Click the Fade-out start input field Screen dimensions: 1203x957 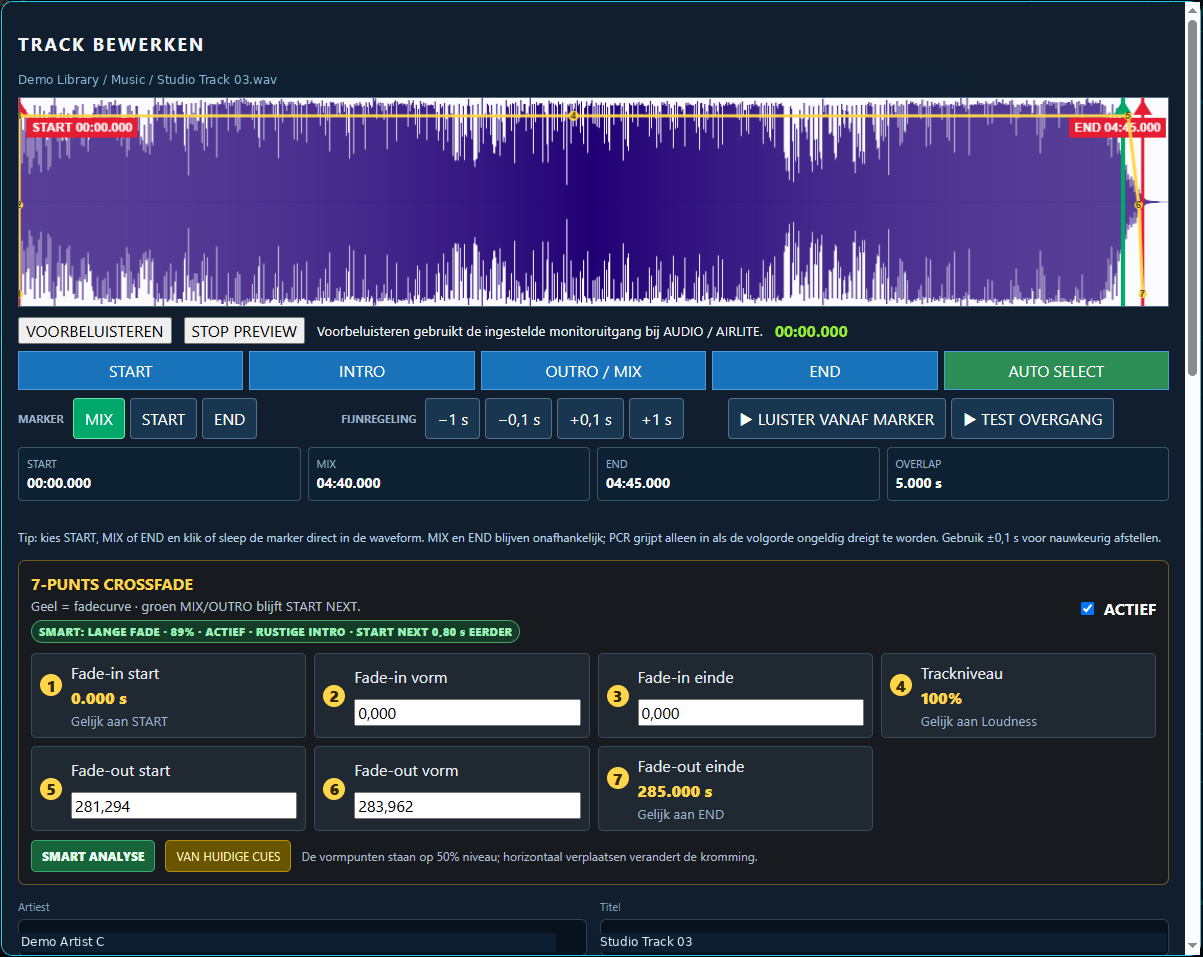[184, 806]
